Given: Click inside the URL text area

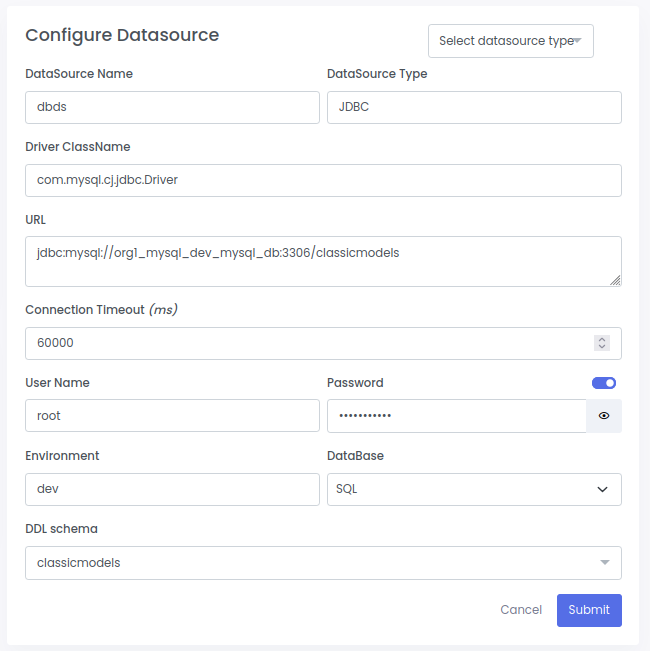Looking at the screenshot, I should pos(323,261).
